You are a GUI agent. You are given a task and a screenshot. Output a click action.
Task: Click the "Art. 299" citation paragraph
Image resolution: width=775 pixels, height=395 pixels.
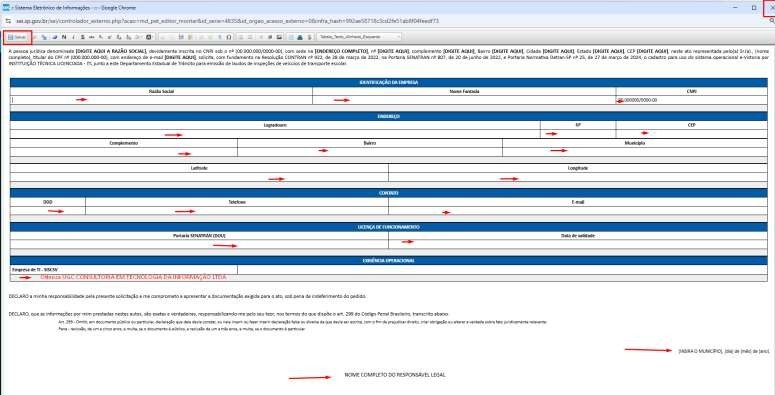(x=302, y=322)
